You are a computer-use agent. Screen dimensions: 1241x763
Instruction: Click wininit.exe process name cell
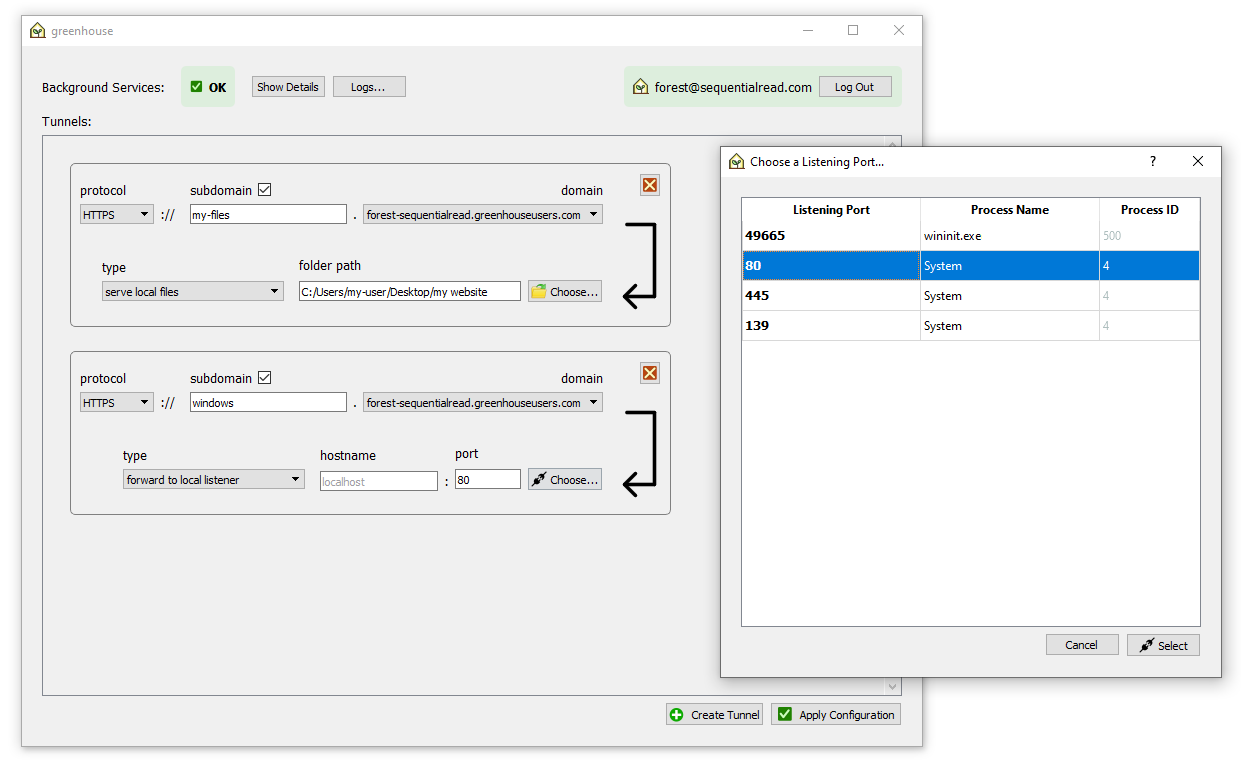[1010, 236]
